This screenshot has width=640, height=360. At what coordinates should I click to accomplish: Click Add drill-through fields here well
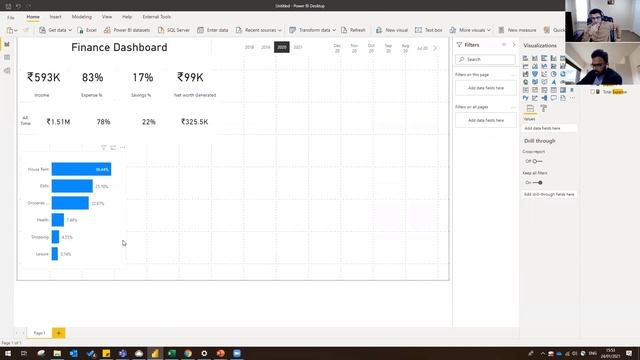click(x=549, y=194)
